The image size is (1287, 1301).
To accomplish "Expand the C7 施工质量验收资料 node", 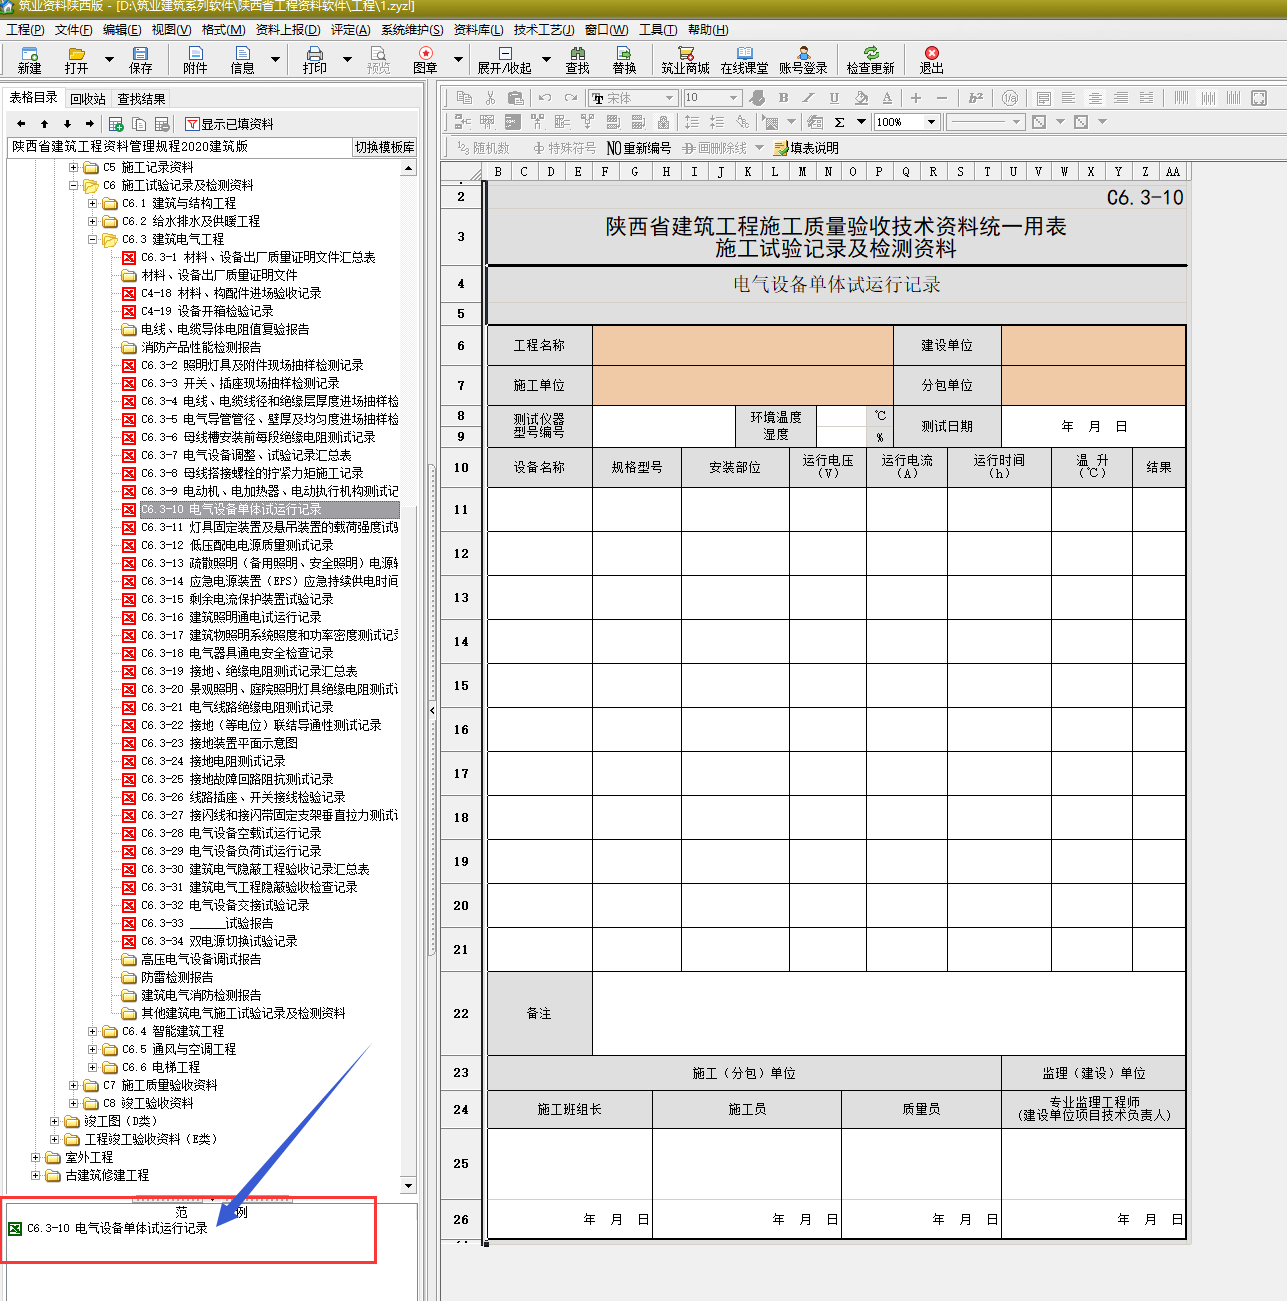I will tap(73, 1086).
